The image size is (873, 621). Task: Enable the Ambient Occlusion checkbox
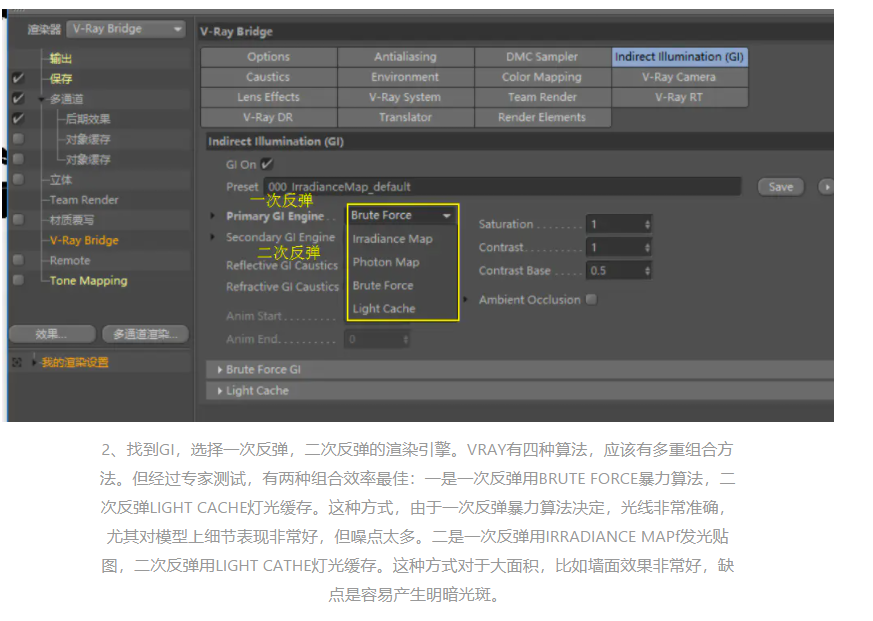(591, 299)
